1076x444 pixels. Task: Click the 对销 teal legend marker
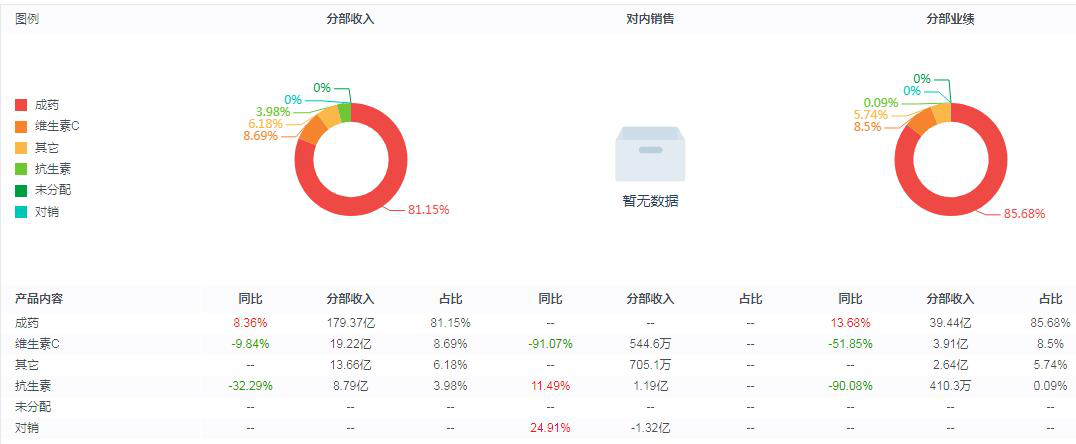[22, 212]
